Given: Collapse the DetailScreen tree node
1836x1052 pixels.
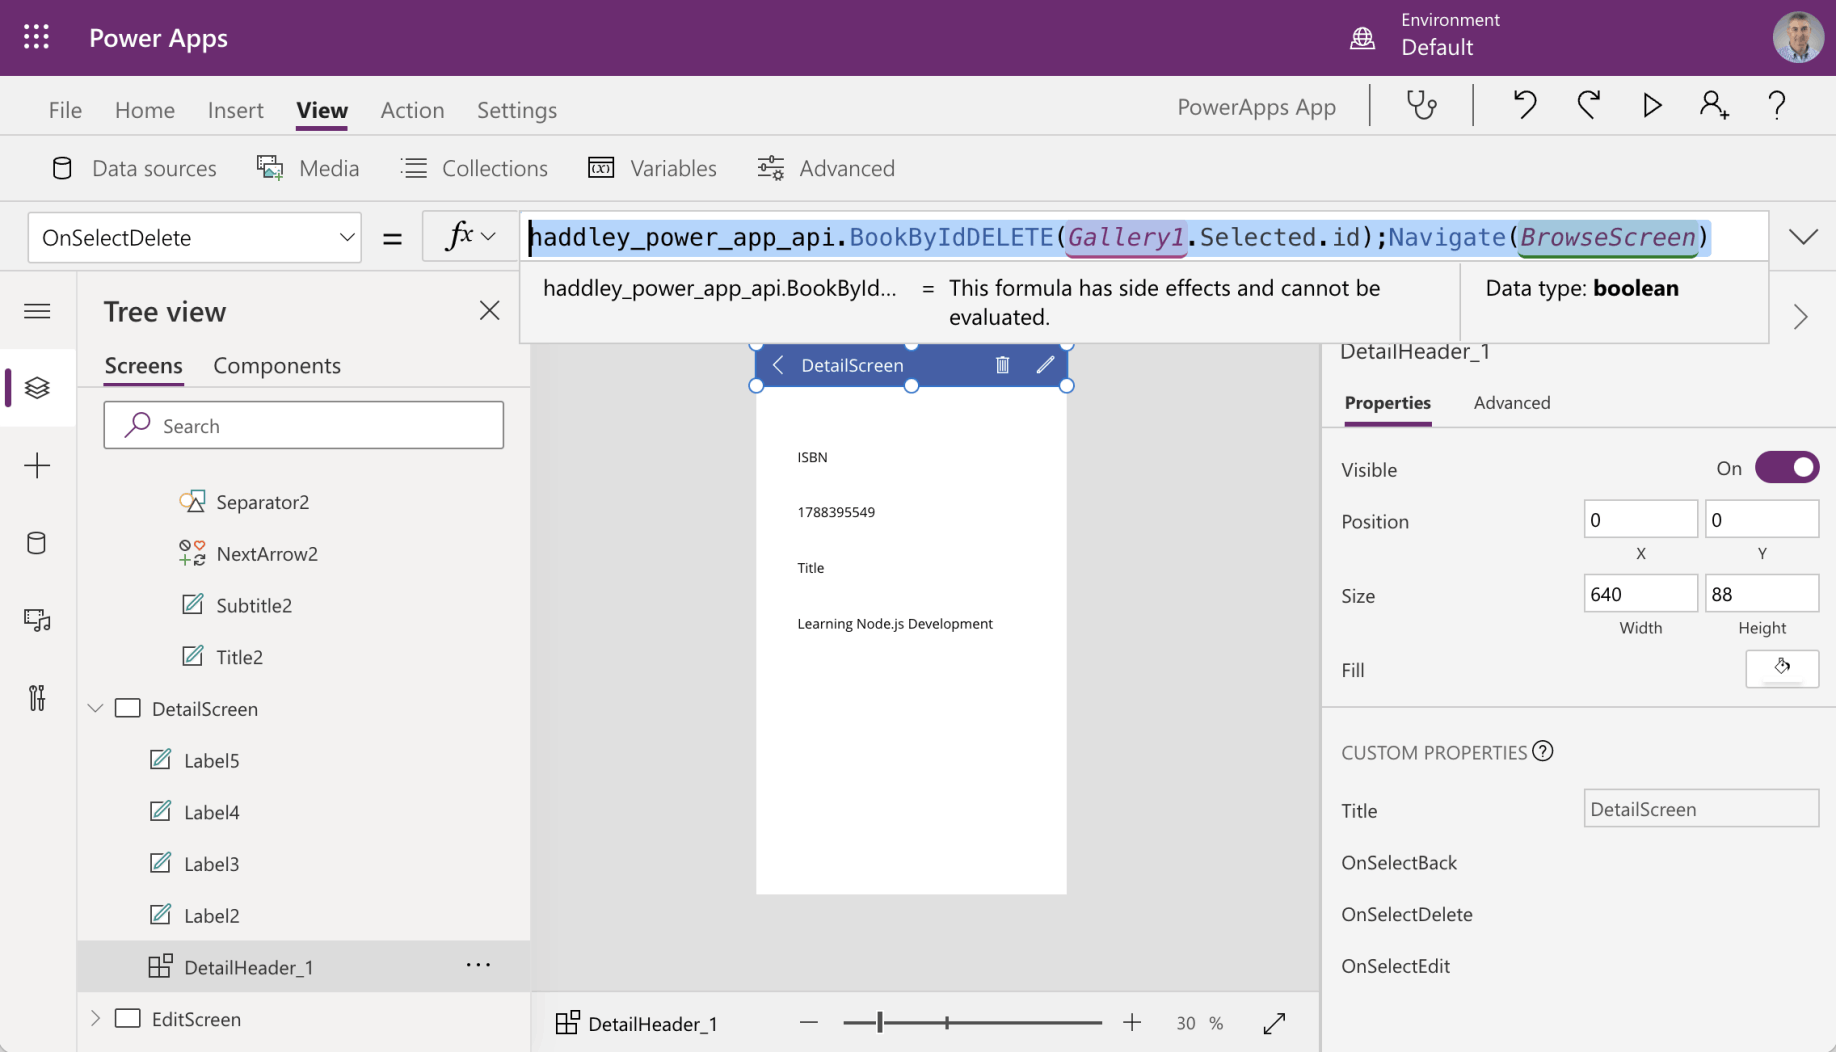Looking at the screenshot, I should [x=96, y=709].
